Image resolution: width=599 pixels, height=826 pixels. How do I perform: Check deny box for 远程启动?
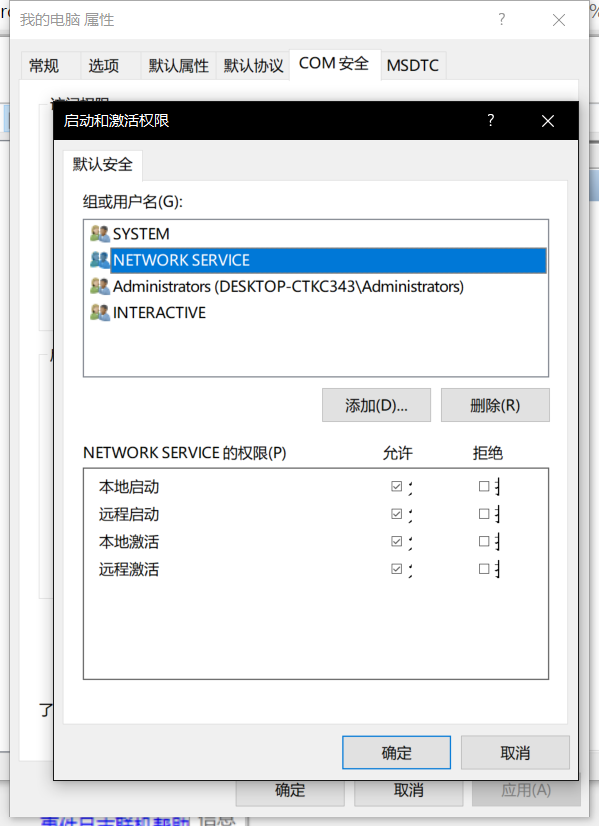484,514
